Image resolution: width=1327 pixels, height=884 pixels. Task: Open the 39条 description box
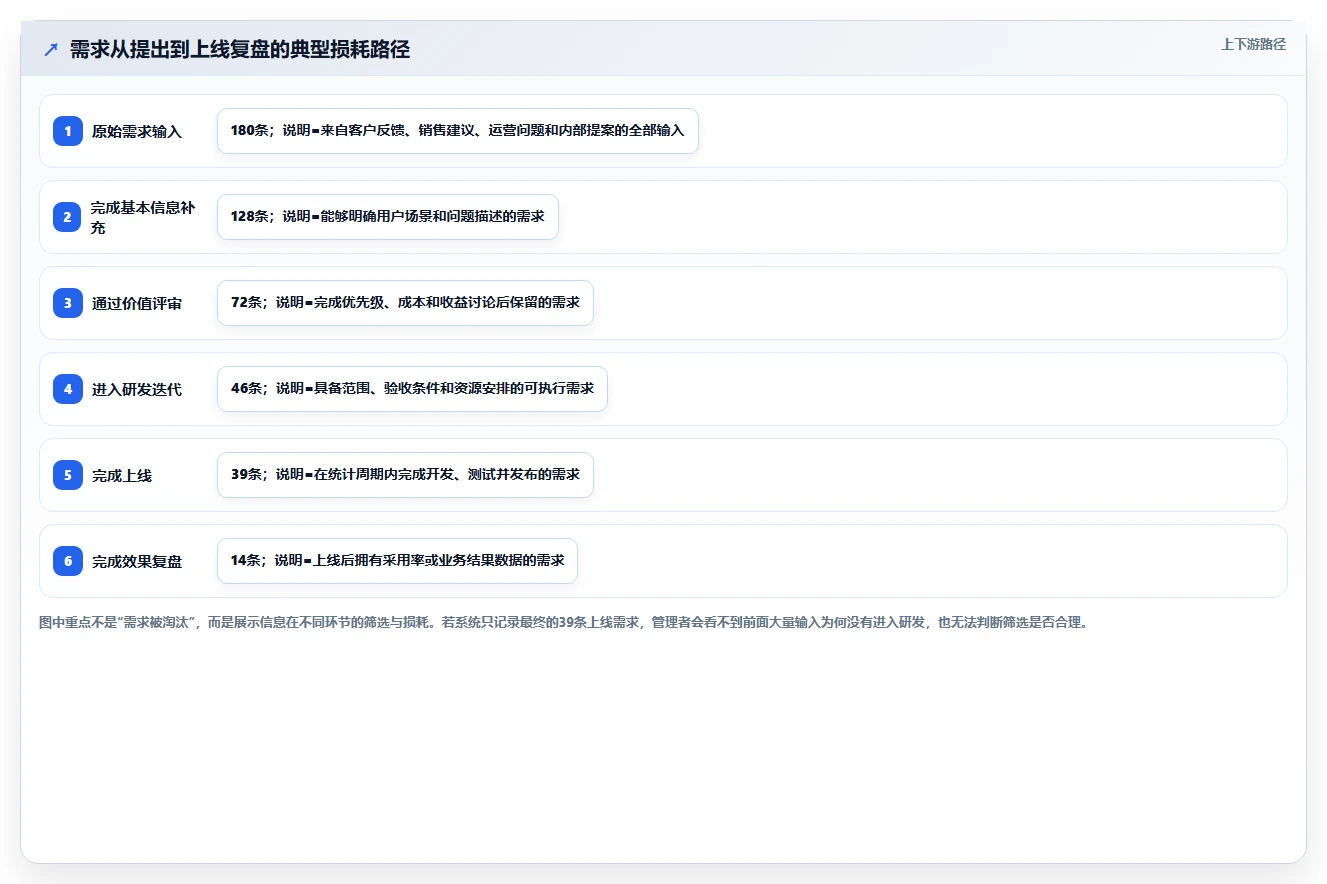click(x=405, y=475)
